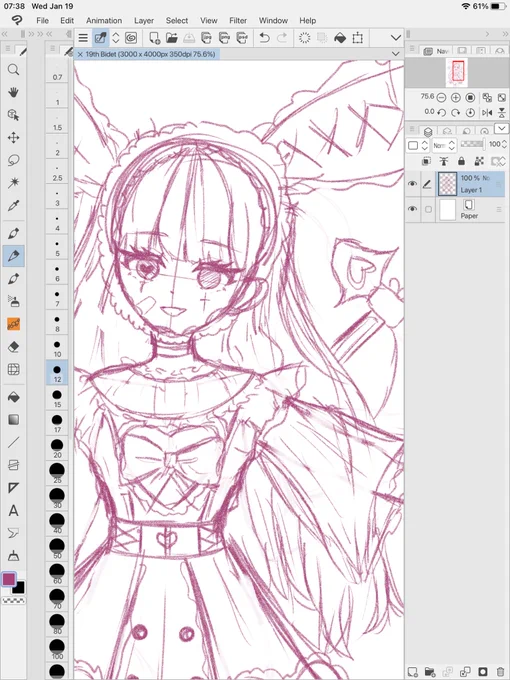Delete layer with trash icon
This screenshot has width=510, height=680.
(501, 671)
